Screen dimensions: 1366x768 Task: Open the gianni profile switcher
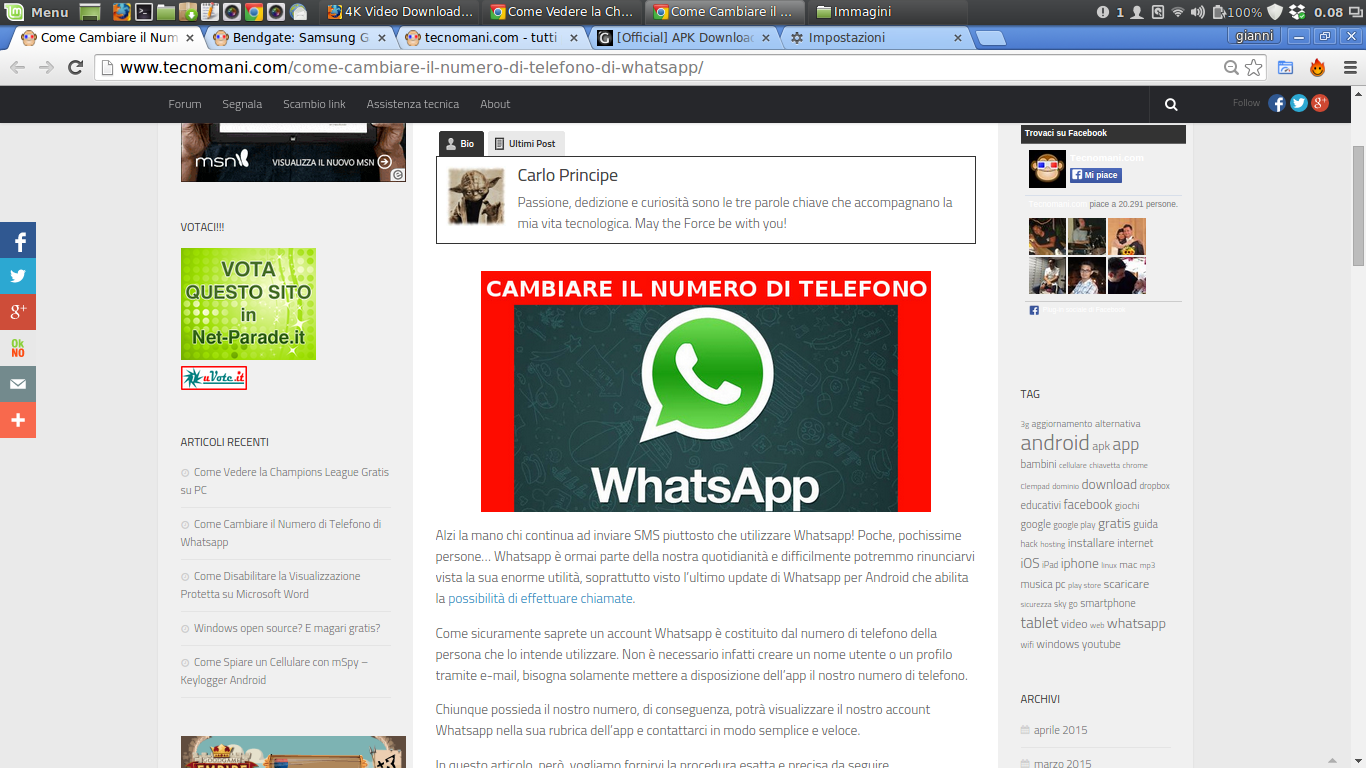(x=1254, y=36)
